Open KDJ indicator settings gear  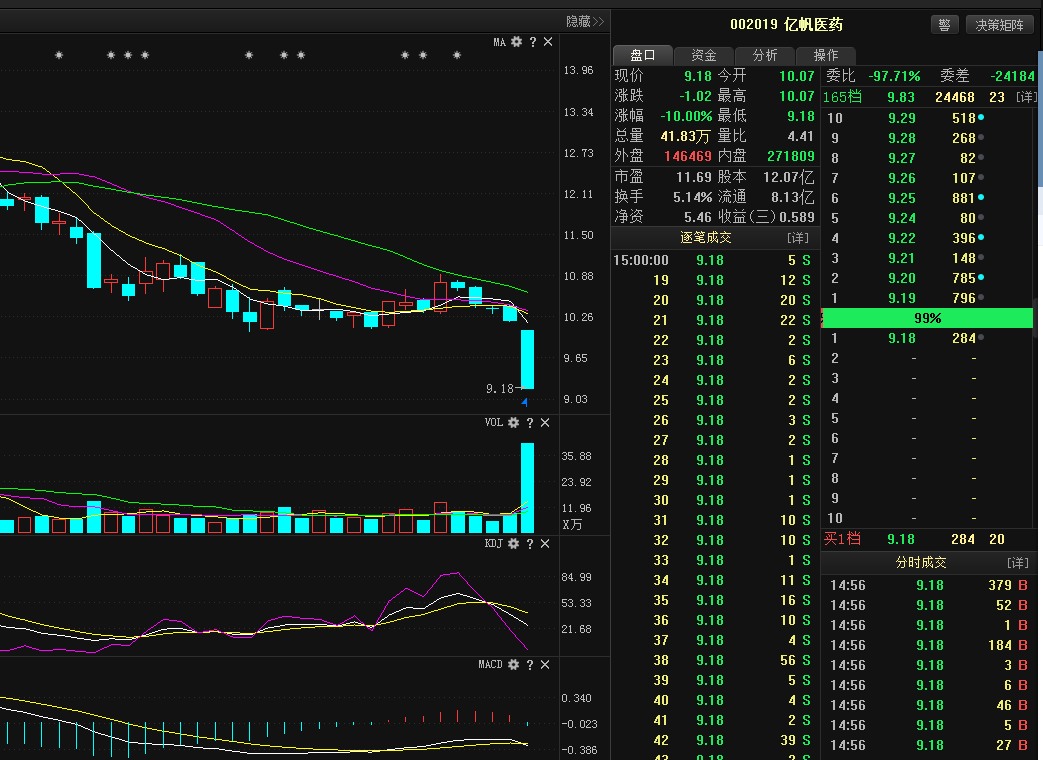514,543
